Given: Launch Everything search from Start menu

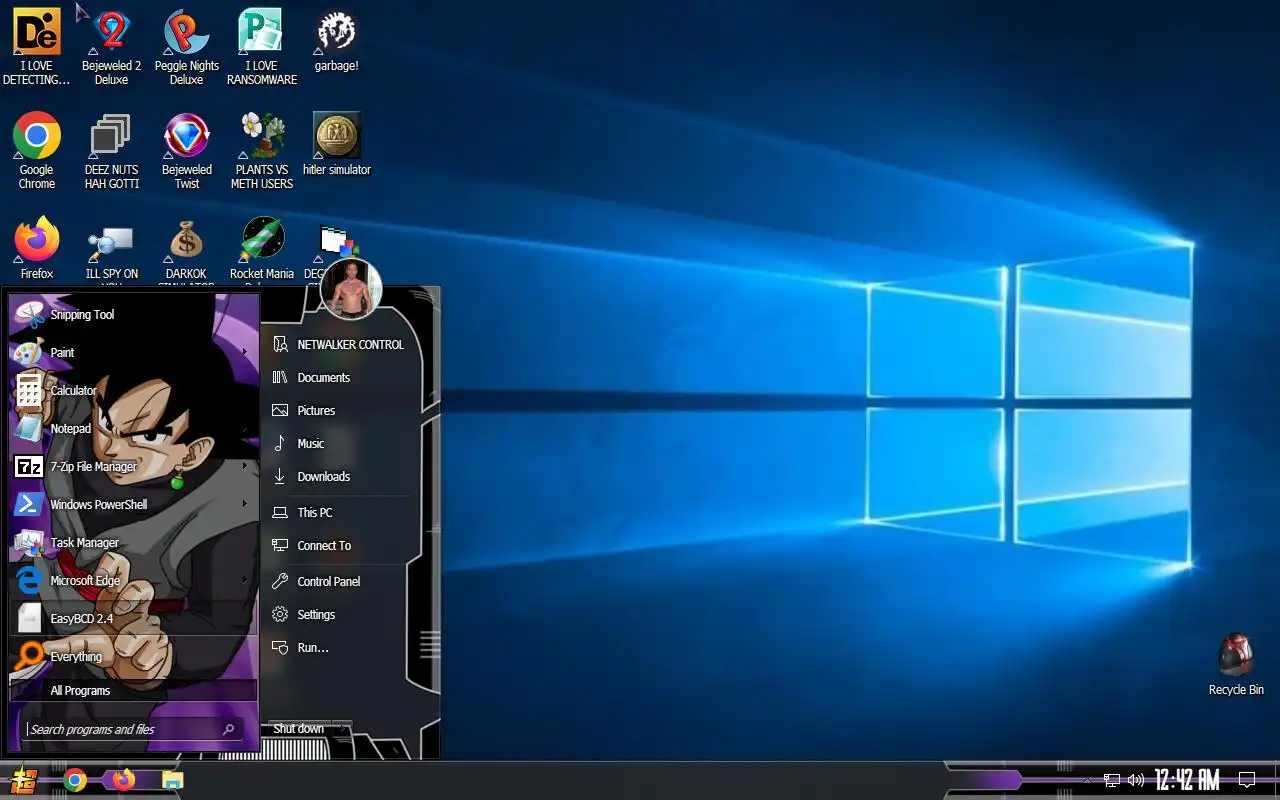Looking at the screenshot, I should (133, 657).
